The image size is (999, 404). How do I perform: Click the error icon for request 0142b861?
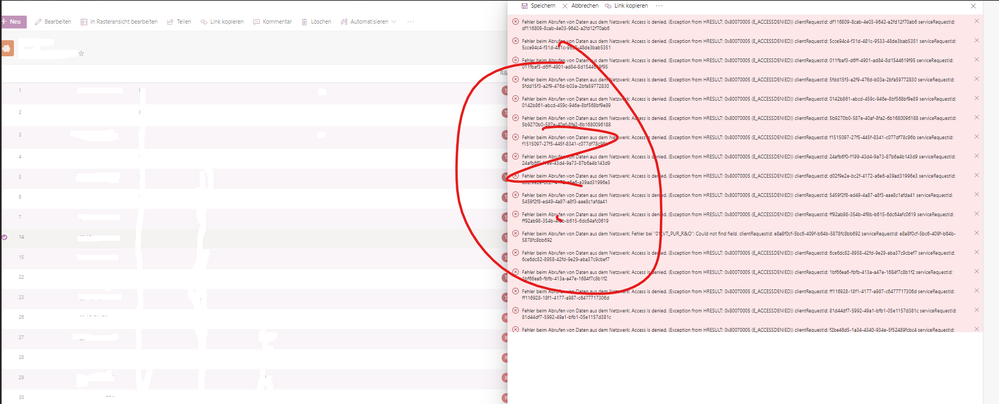coord(515,98)
